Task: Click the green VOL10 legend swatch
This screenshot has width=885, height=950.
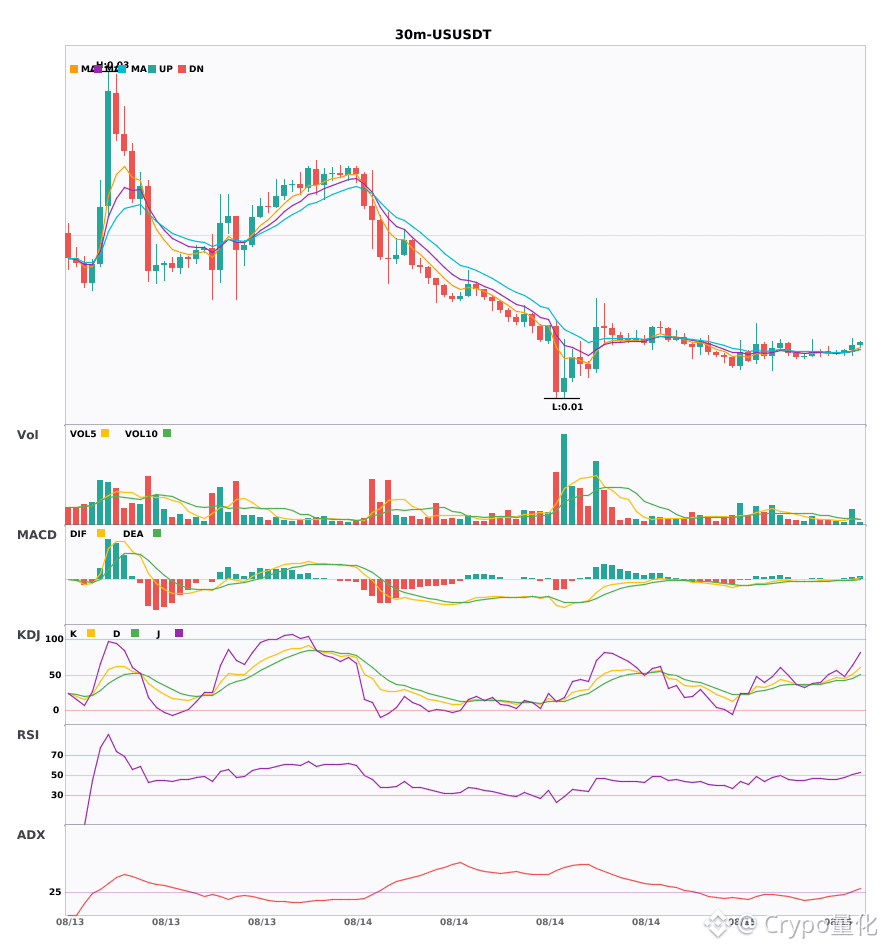Action: click(167, 433)
